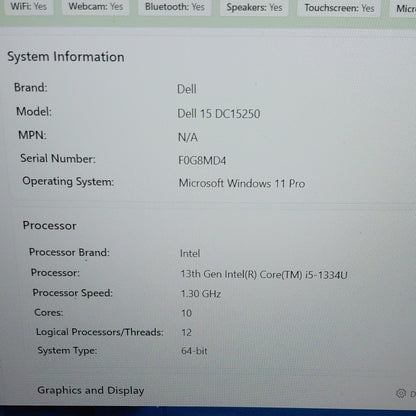Select processor speed 1.30 GHz
416x416 pixels.
[x=201, y=294]
